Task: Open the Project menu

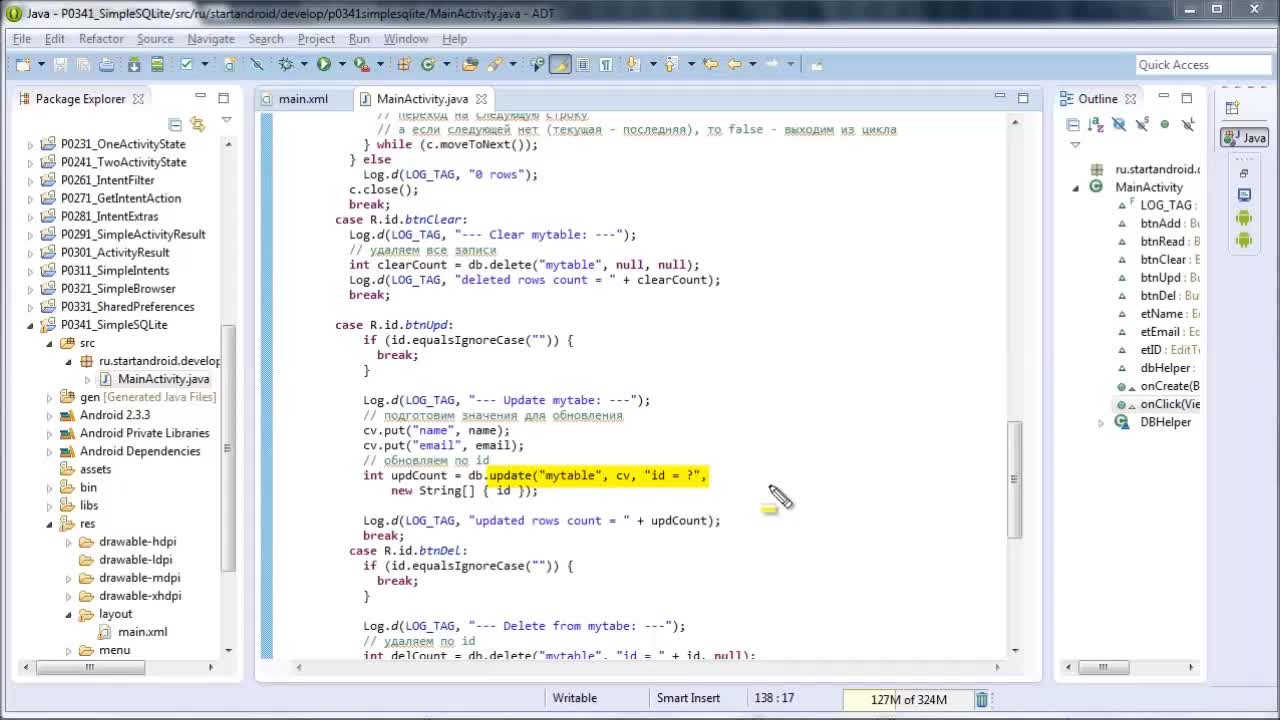Action: pos(316,39)
